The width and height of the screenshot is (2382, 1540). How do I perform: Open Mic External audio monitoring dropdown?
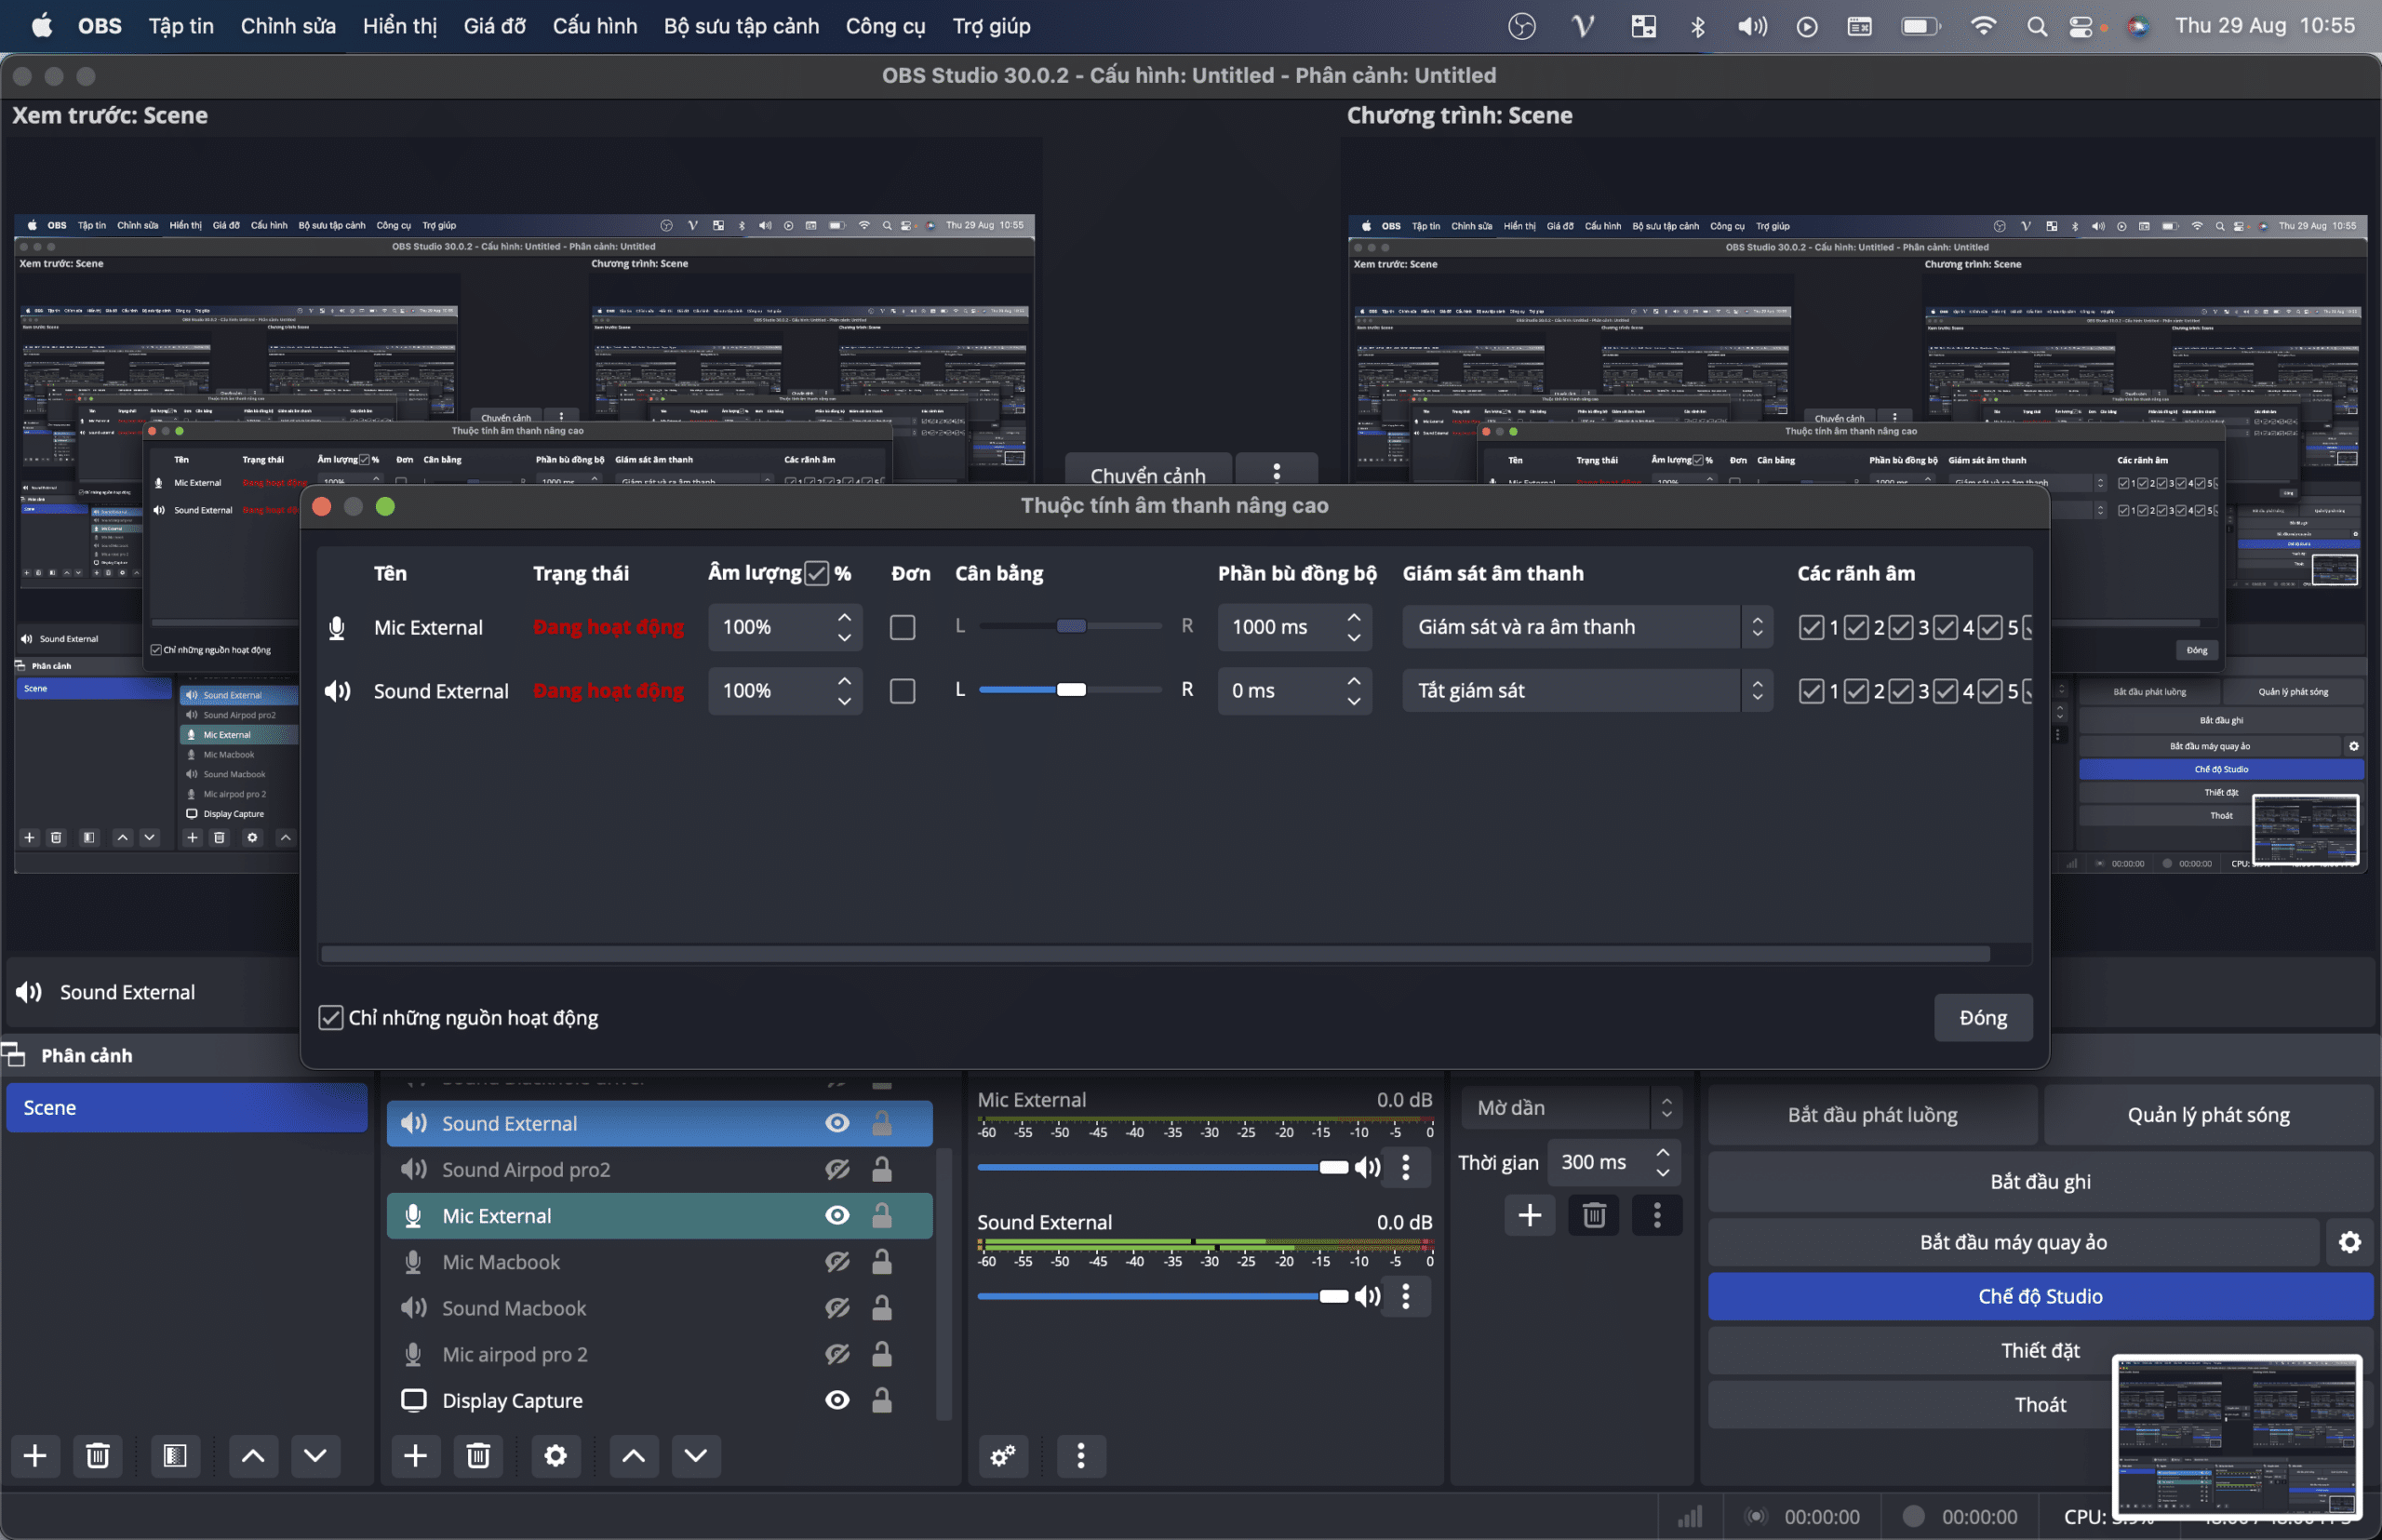point(1587,627)
